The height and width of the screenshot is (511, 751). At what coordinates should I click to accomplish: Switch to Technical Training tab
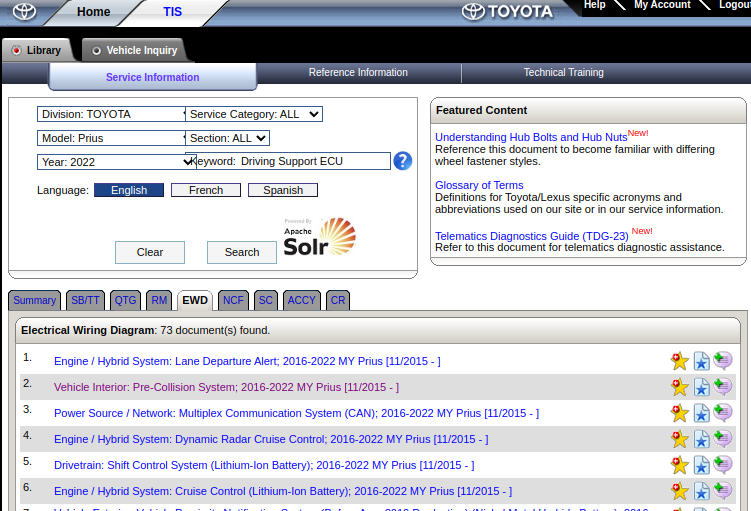(x=563, y=72)
